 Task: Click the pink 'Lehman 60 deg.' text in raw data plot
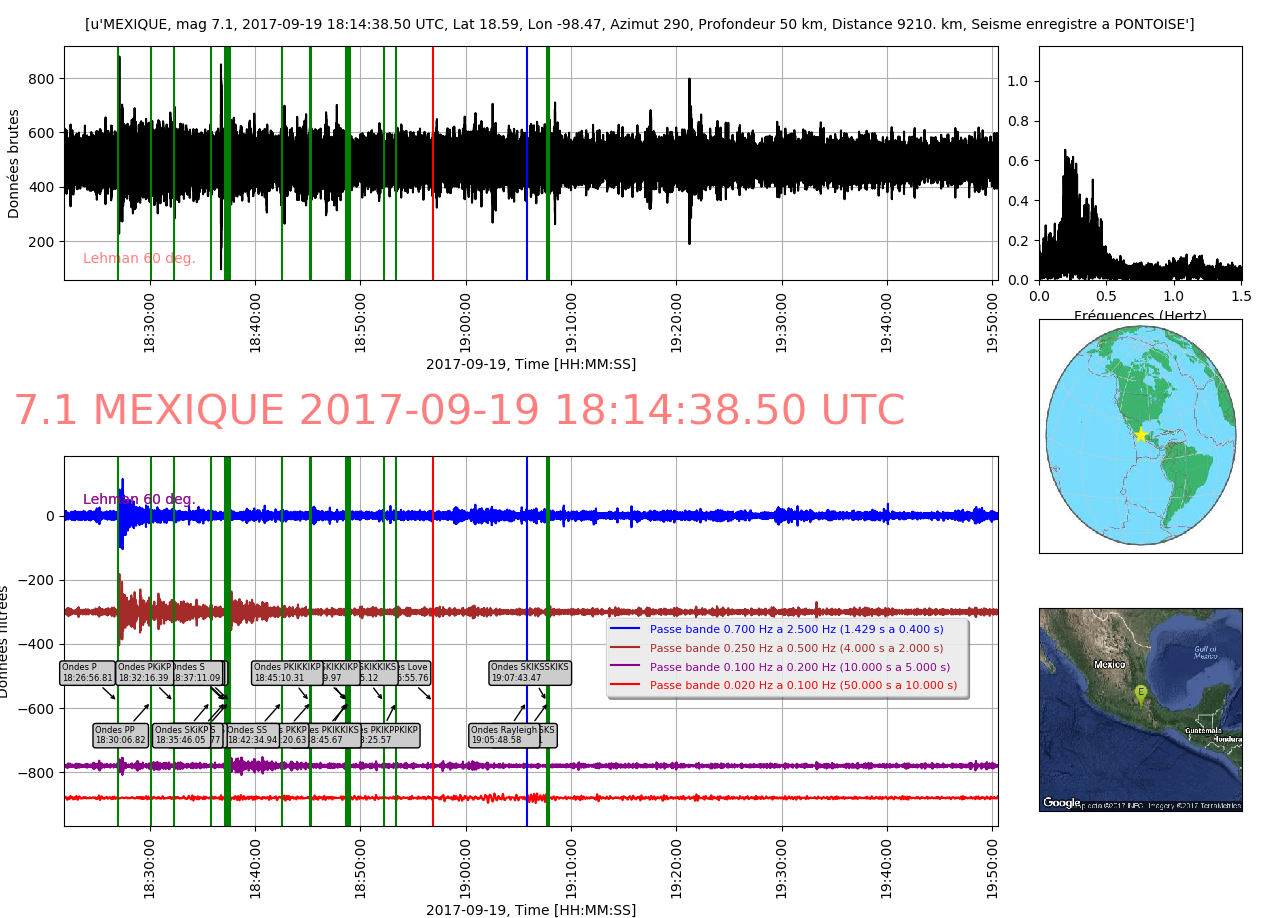pyautogui.click(x=139, y=259)
